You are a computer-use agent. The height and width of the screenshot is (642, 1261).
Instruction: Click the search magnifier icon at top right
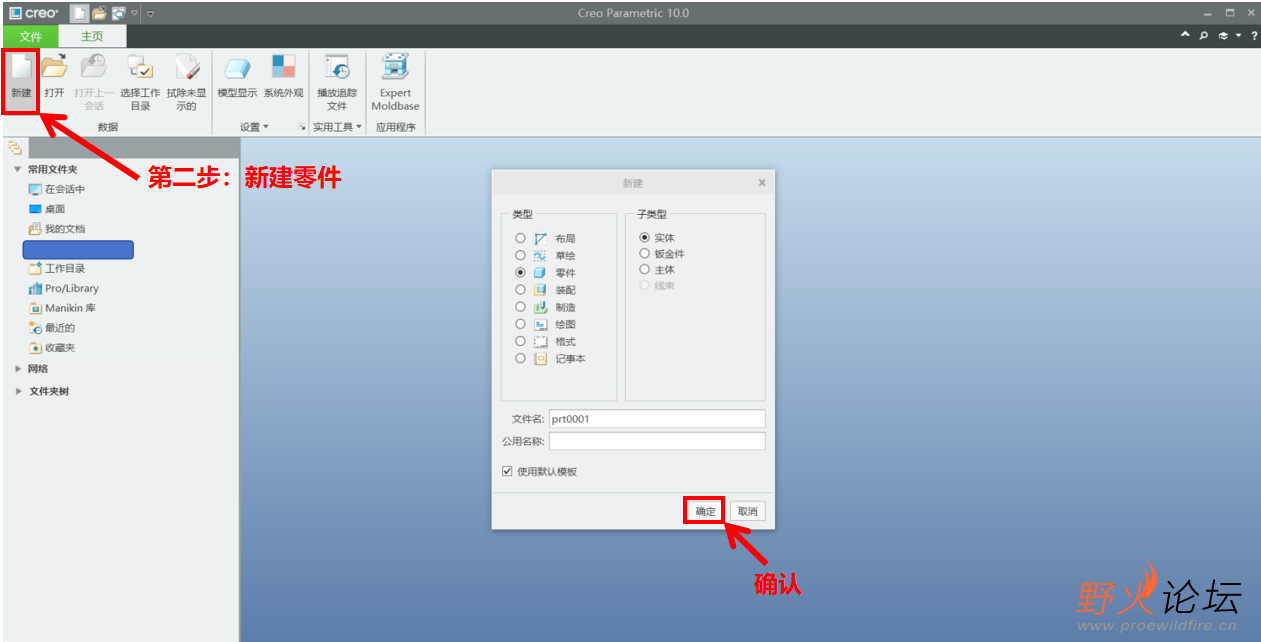pos(1204,36)
